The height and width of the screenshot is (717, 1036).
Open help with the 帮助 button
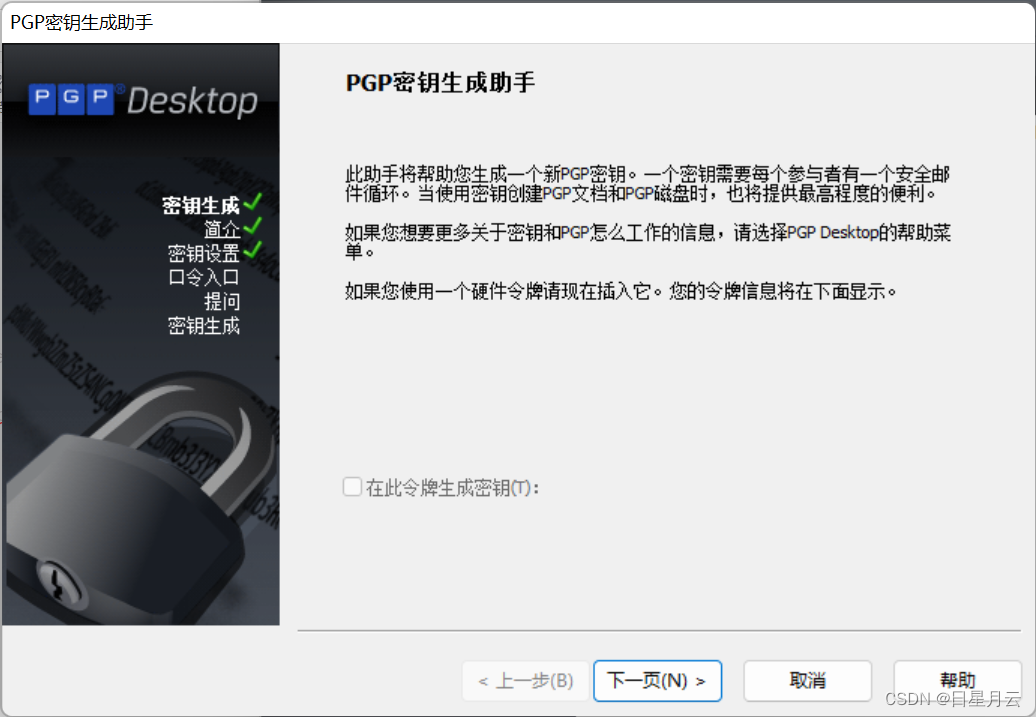point(957,680)
